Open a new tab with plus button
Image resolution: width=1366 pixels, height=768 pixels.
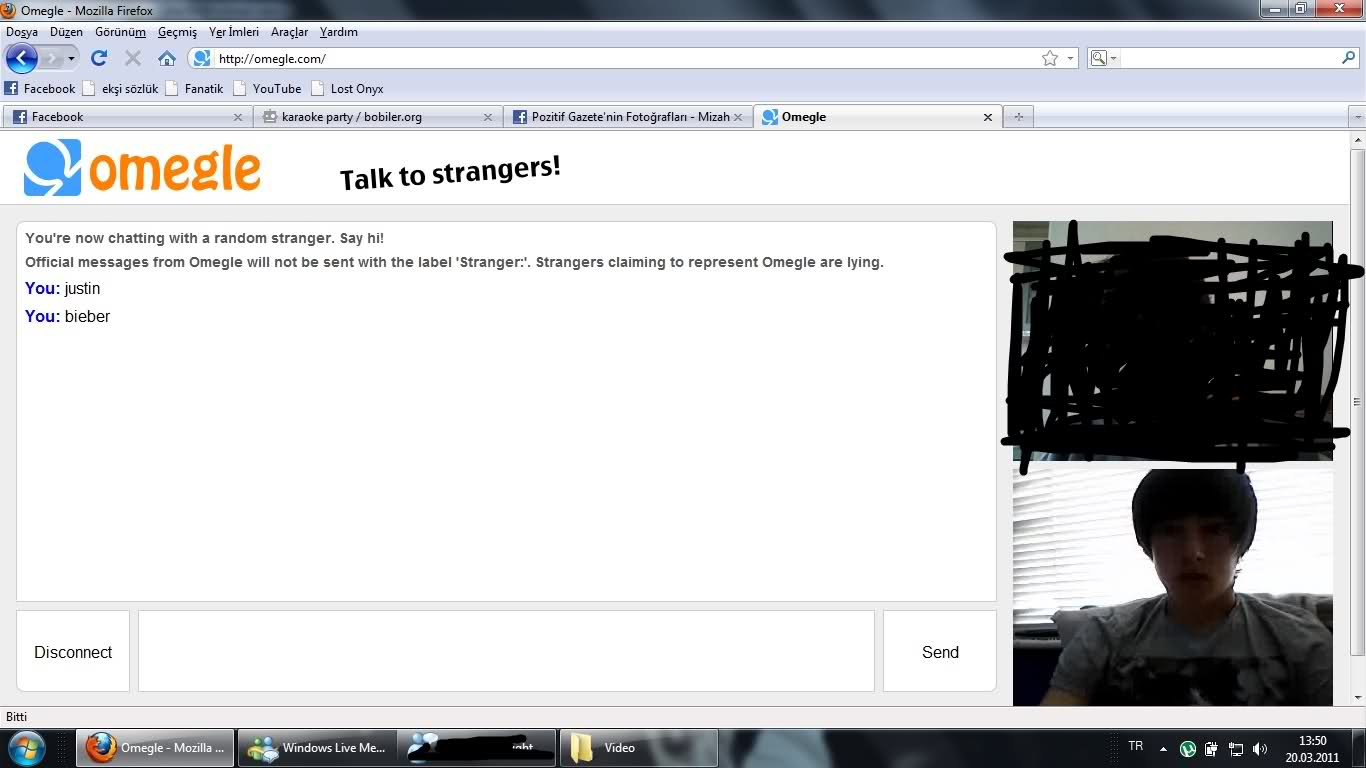point(1019,117)
